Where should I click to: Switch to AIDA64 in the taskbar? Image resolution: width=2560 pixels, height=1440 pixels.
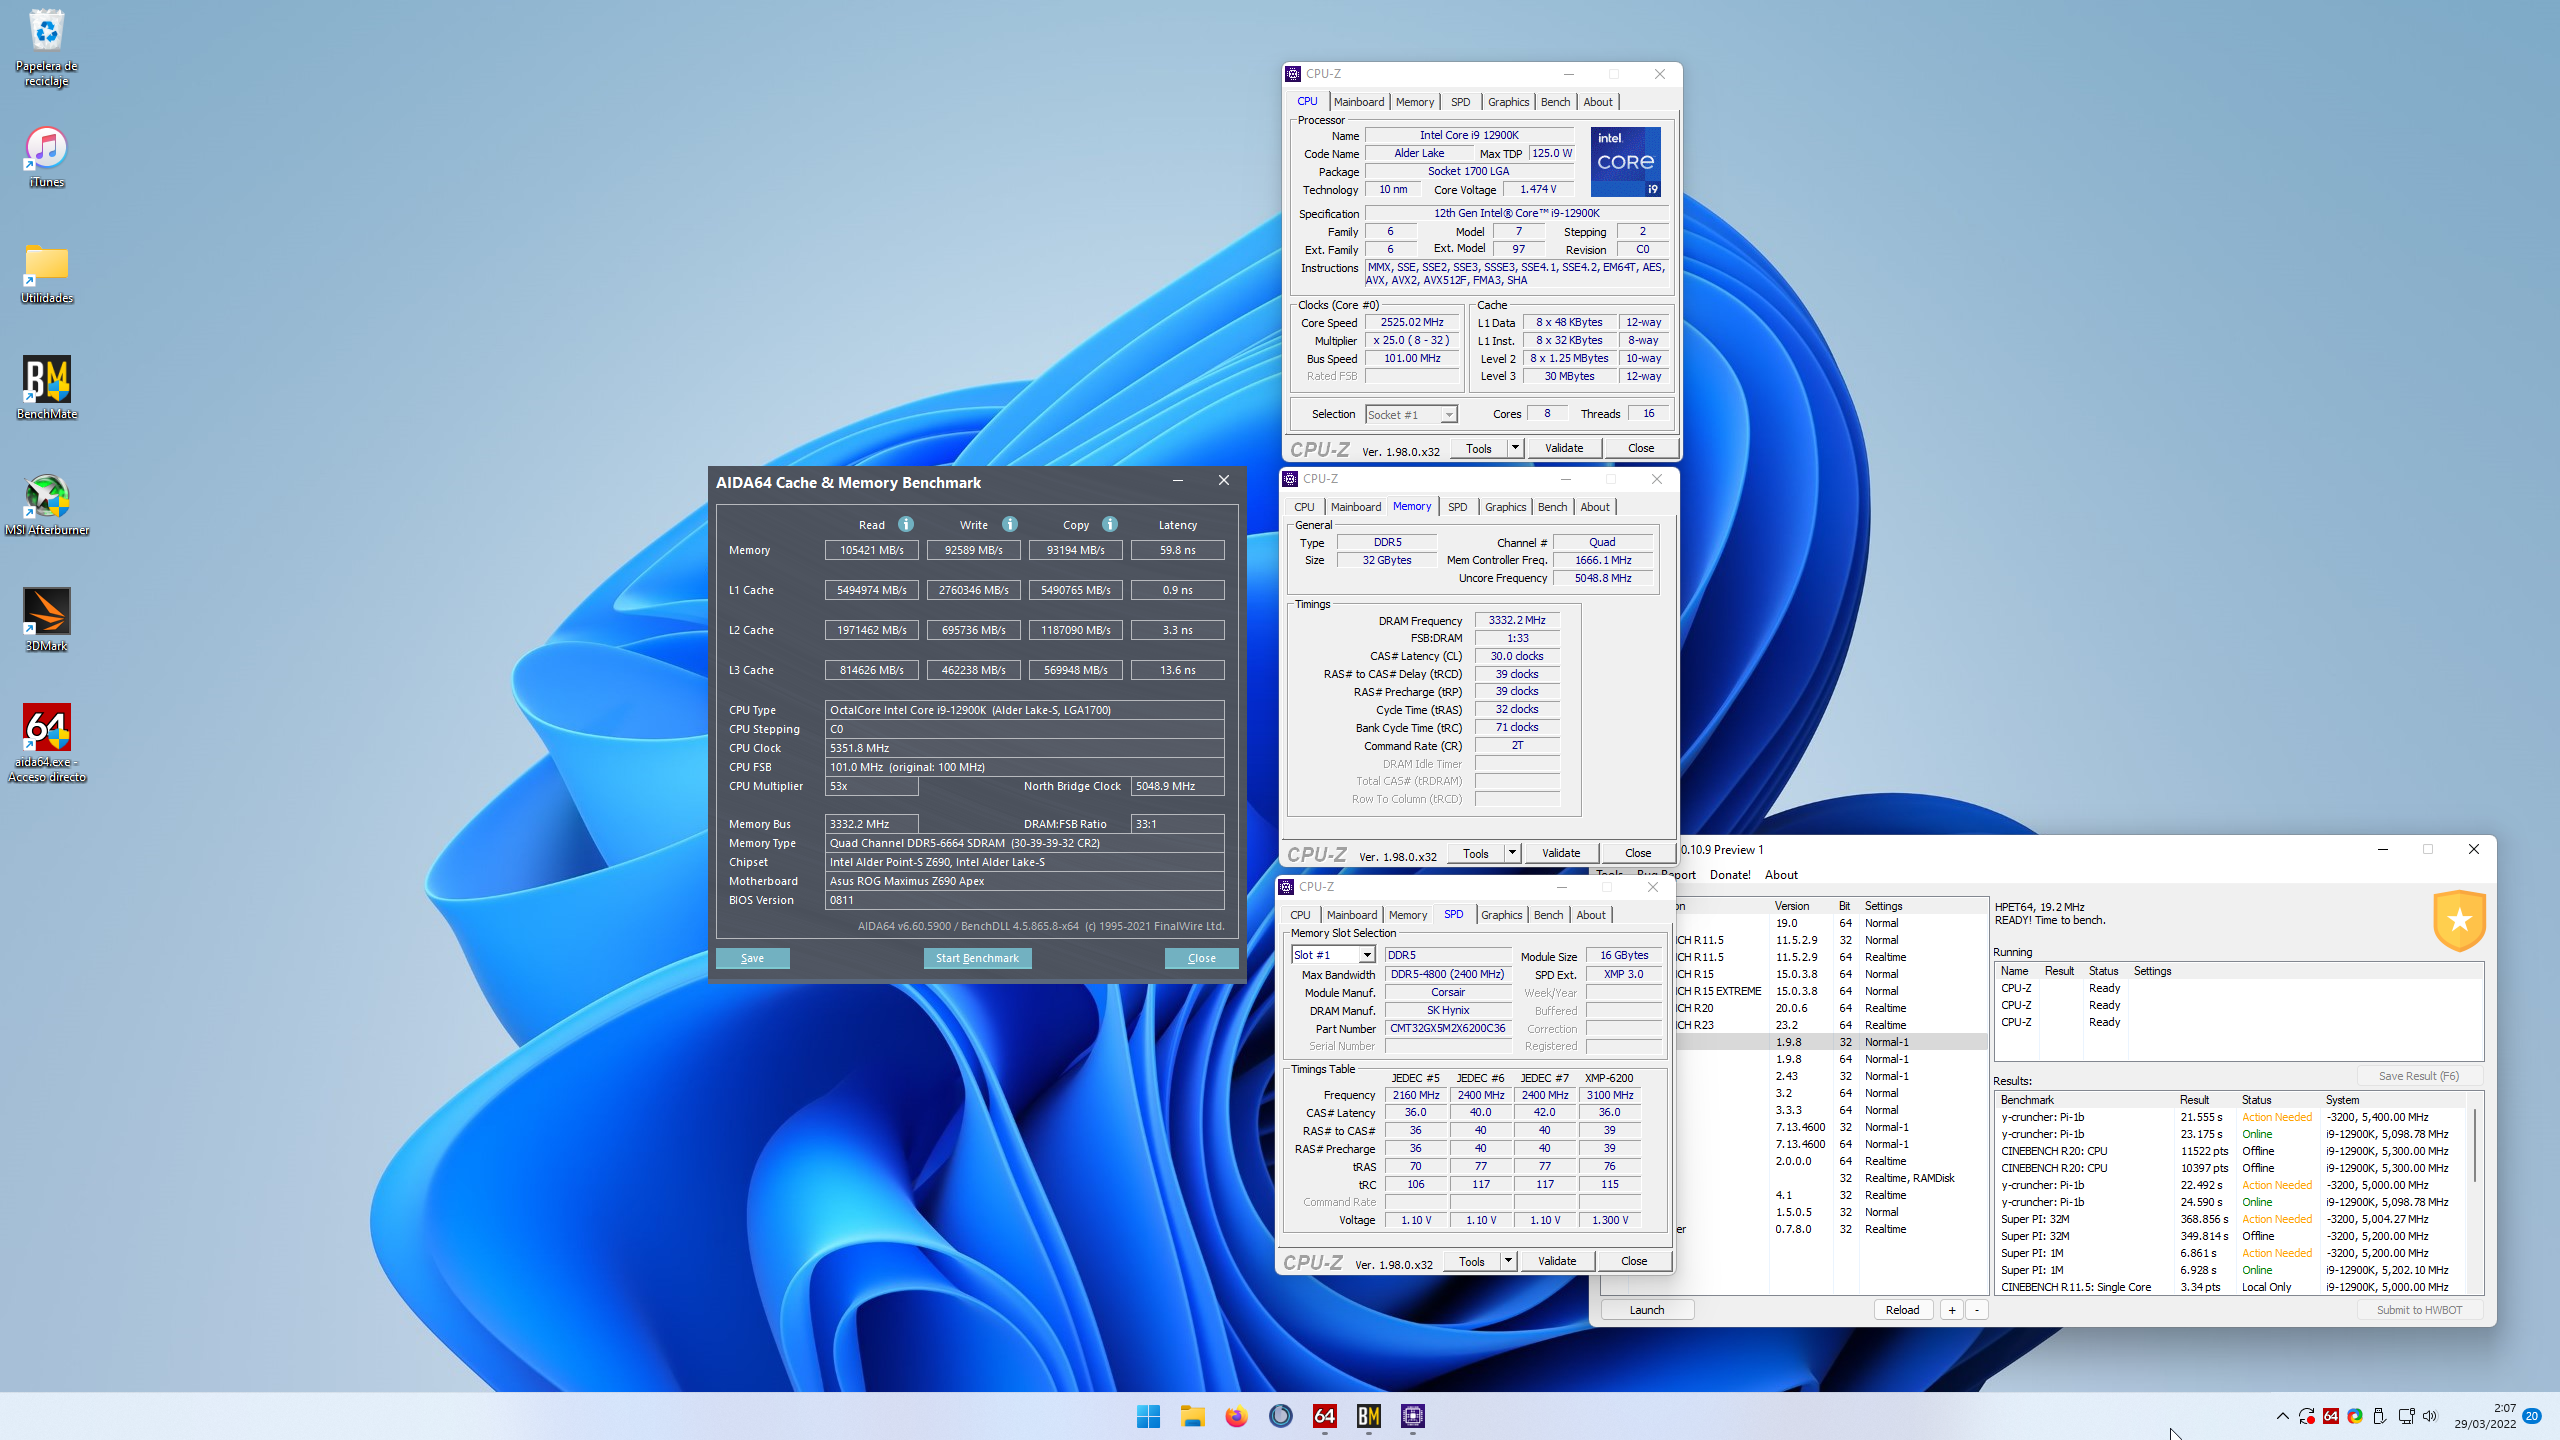pyautogui.click(x=1324, y=1416)
